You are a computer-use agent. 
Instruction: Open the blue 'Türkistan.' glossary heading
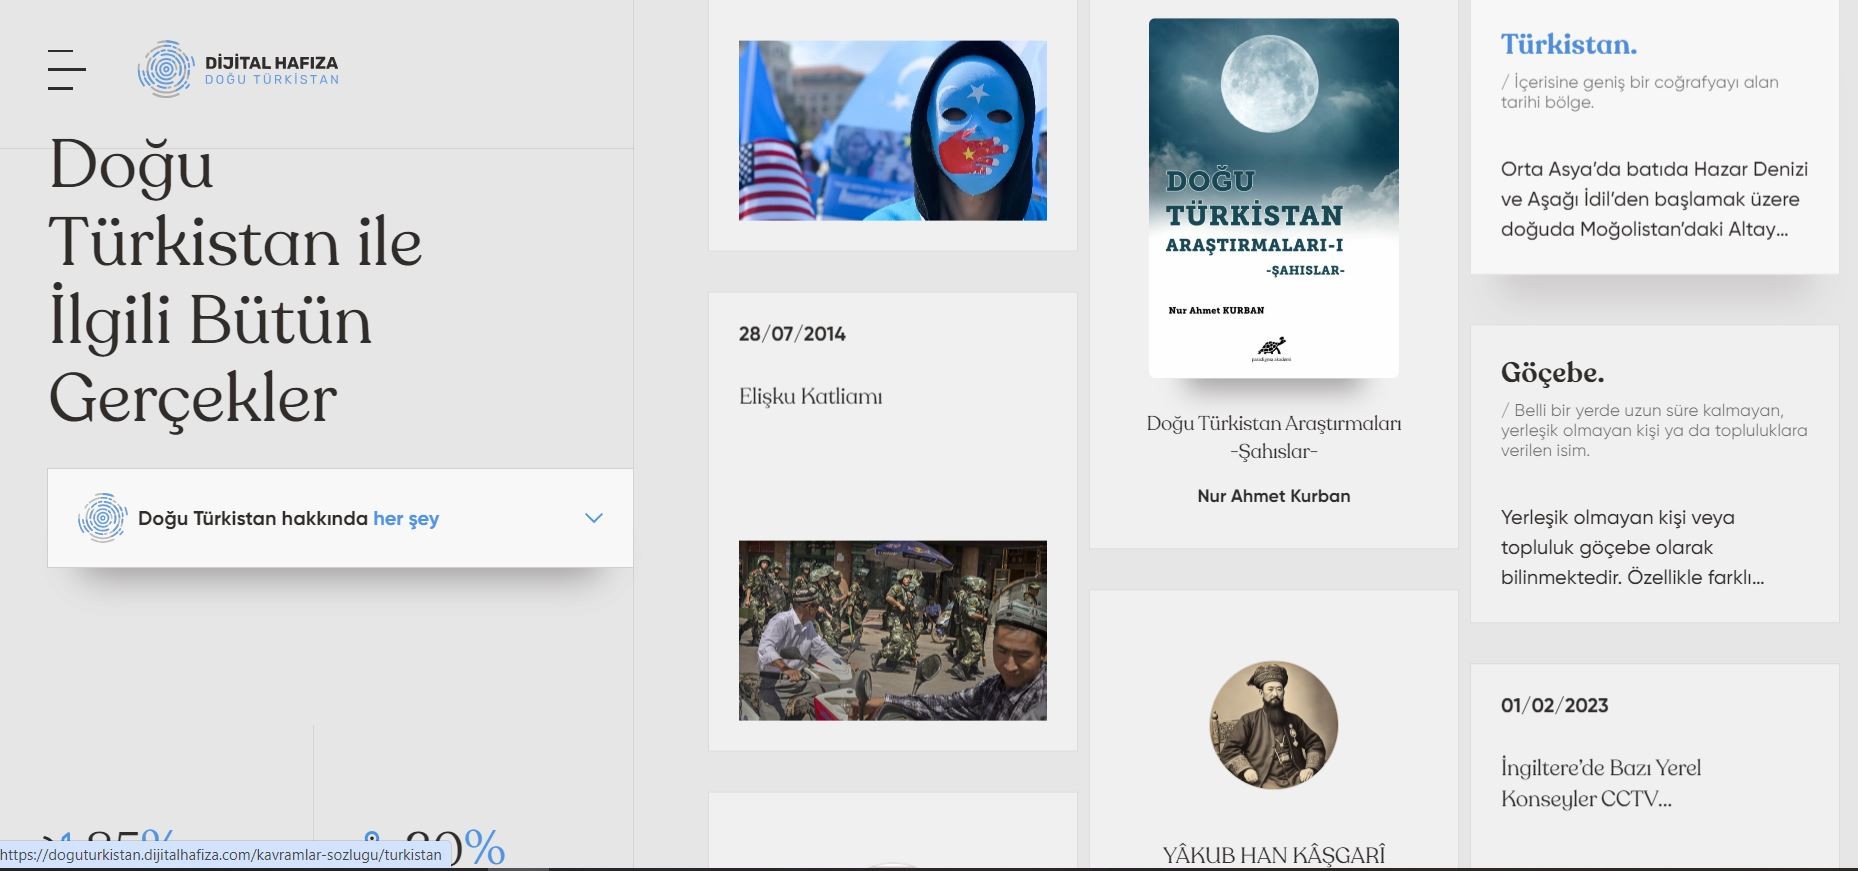coord(1568,45)
